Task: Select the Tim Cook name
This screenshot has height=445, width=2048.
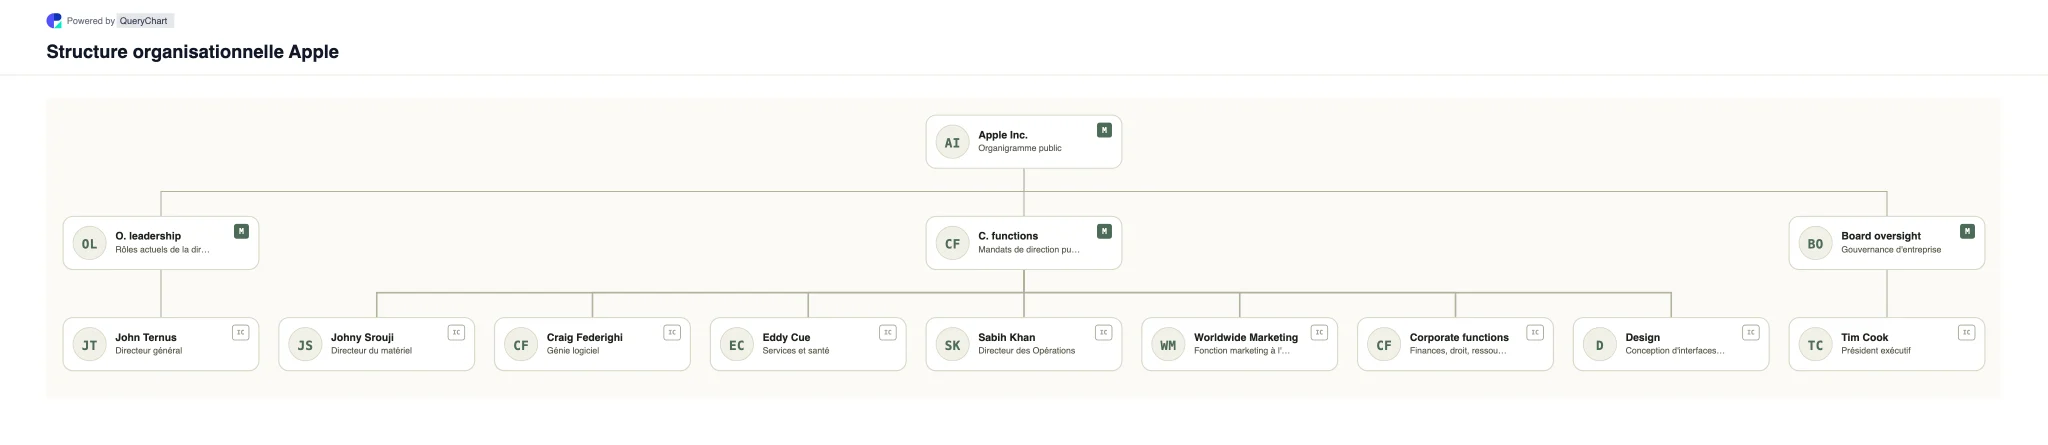Action: coord(1864,337)
